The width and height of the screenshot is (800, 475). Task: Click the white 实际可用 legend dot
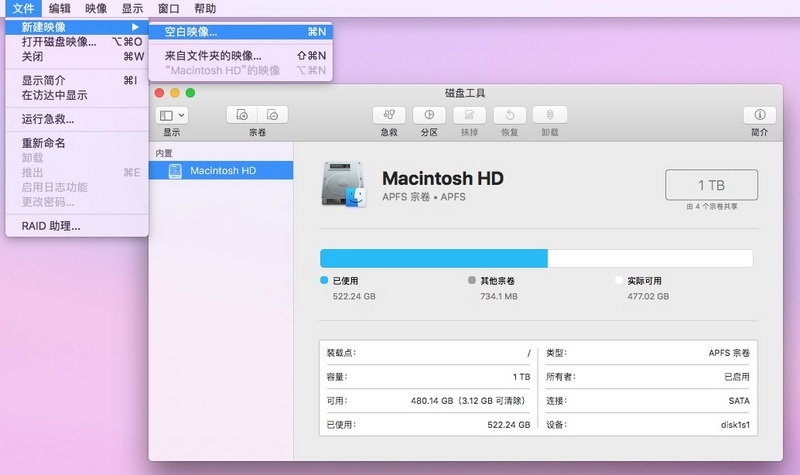point(619,280)
